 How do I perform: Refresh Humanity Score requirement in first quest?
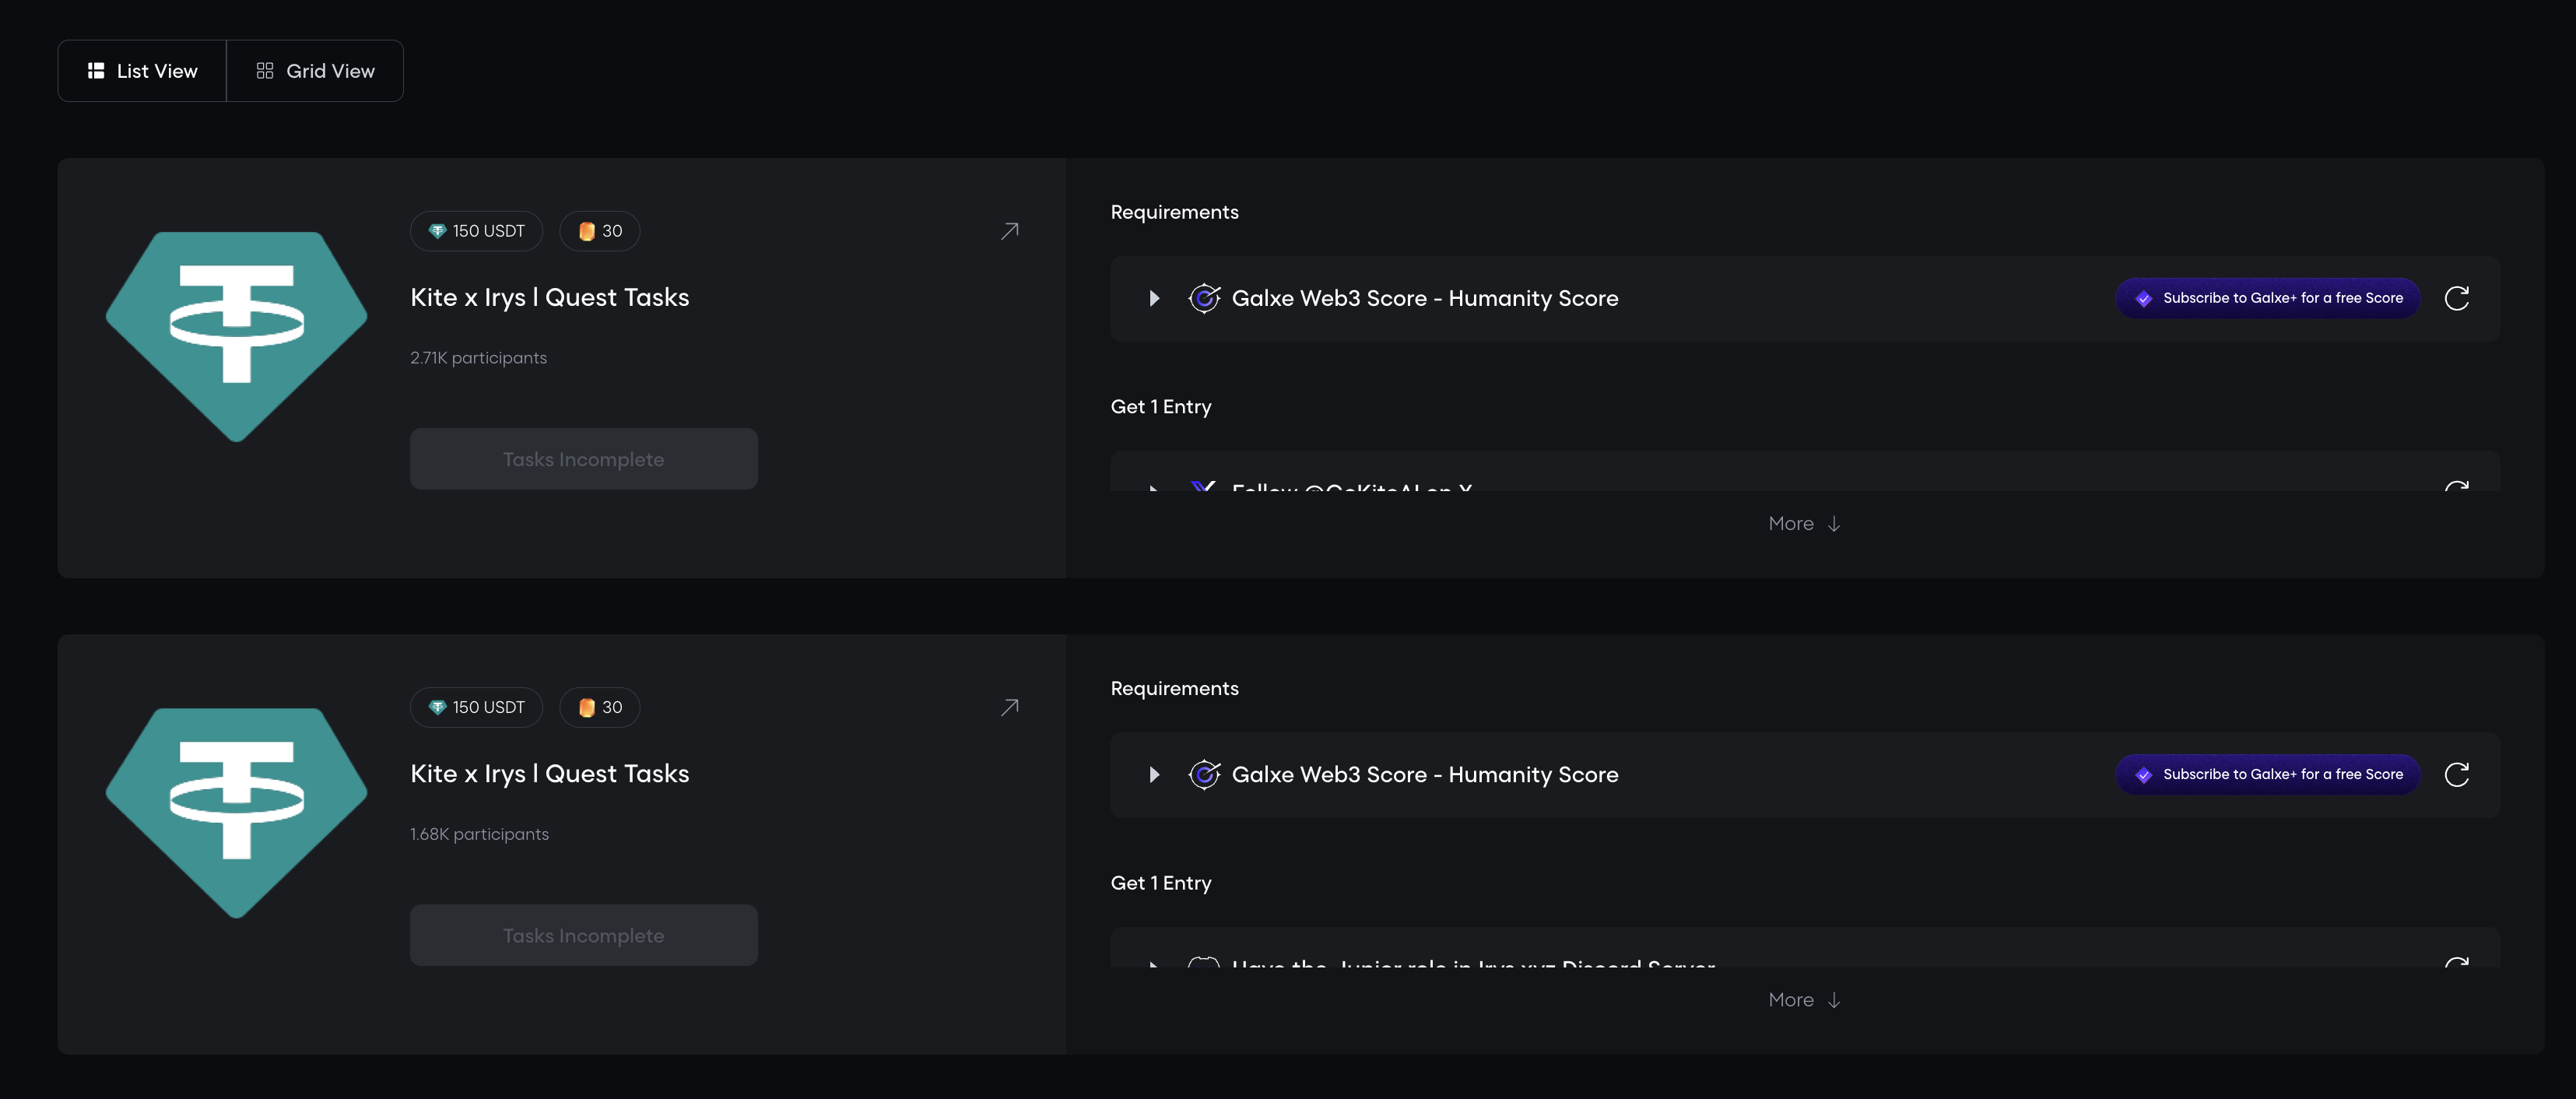pos(2456,298)
